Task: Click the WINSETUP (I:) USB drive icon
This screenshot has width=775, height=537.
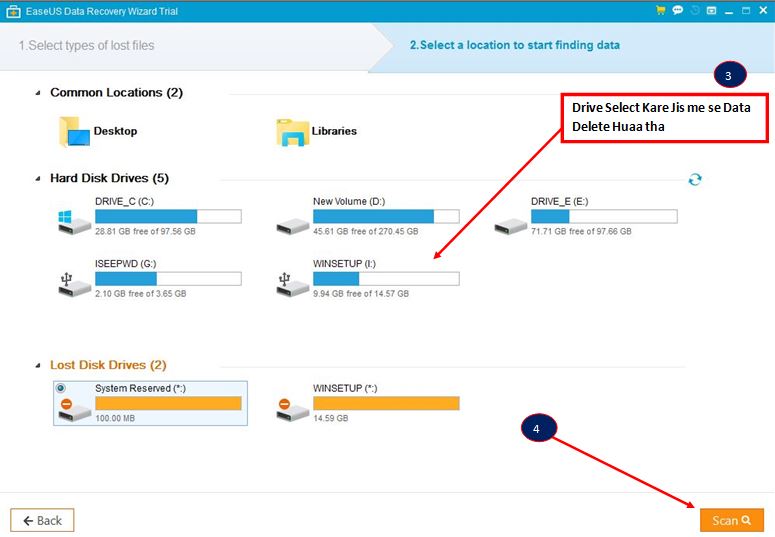Action: pyautogui.click(x=293, y=284)
